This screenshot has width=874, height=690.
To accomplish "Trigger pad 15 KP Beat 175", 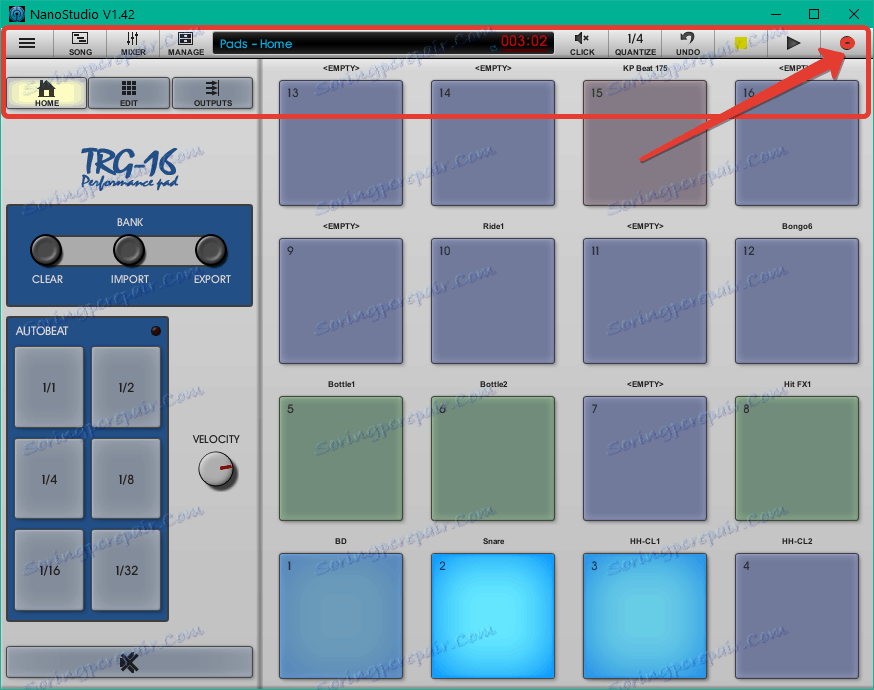I will click(x=645, y=143).
